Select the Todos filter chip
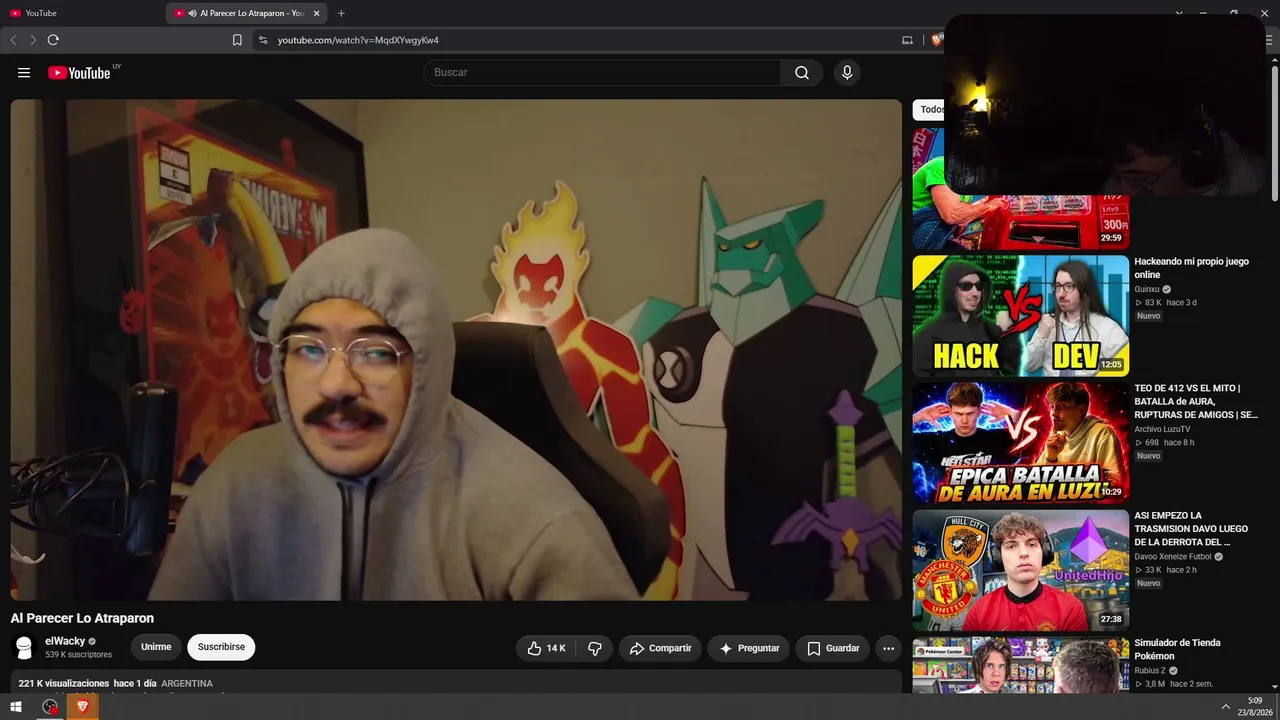The image size is (1280, 720). tap(929, 110)
